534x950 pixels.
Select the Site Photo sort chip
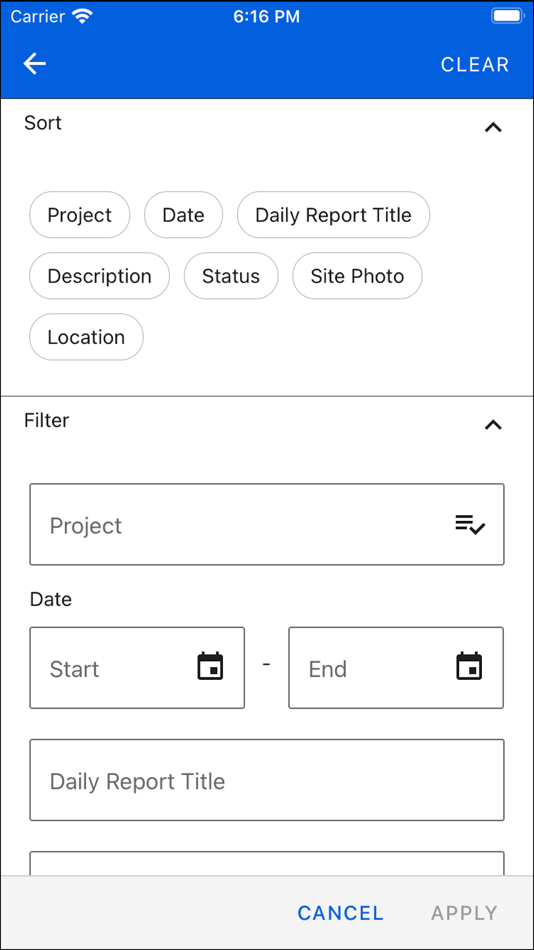(357, 276)
